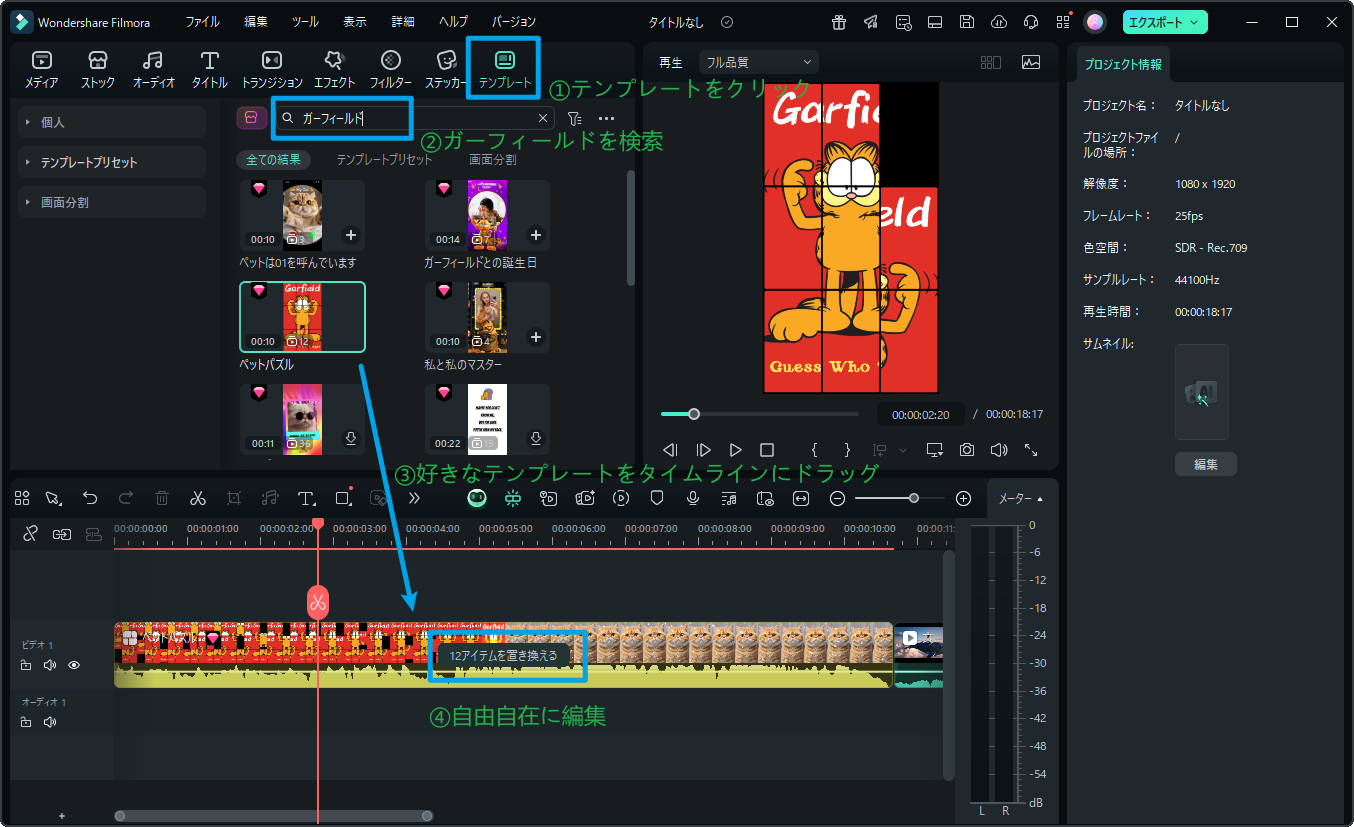Expand the 画面分割 sidebar category

click(x=112, y=202)
